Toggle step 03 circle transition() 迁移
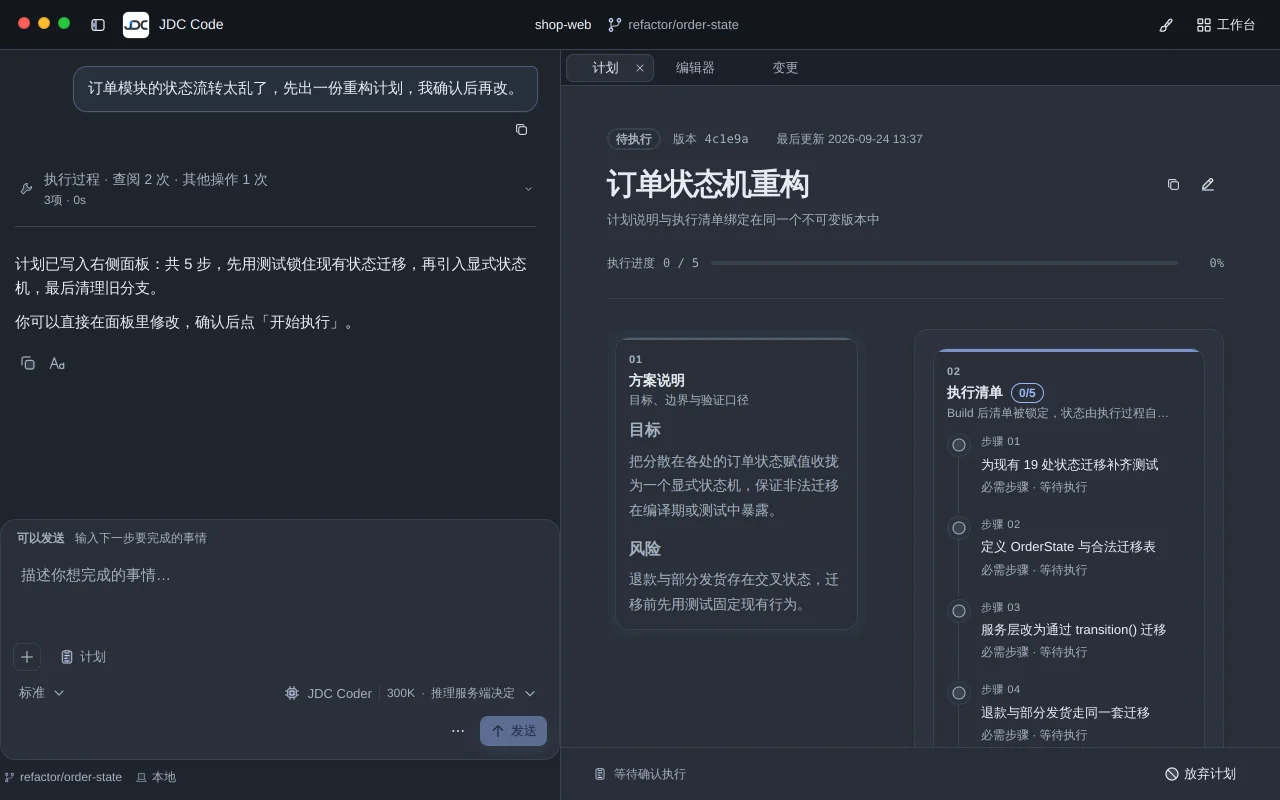The height and width of the screenshot is (800, 1280). pyautogui.click(x=959, y=611)
